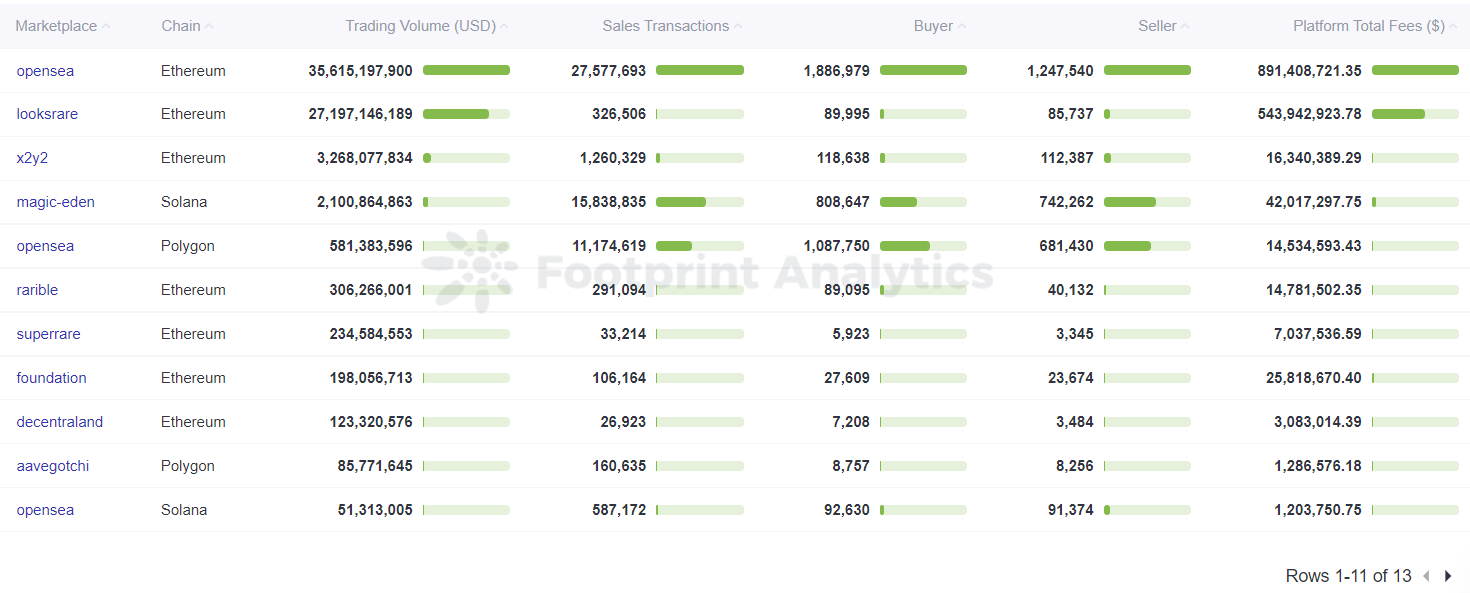Click trading volume value 234,584,553
Image resolution: width=1470 pixels, height=593 pixels.
pos(371,334)
